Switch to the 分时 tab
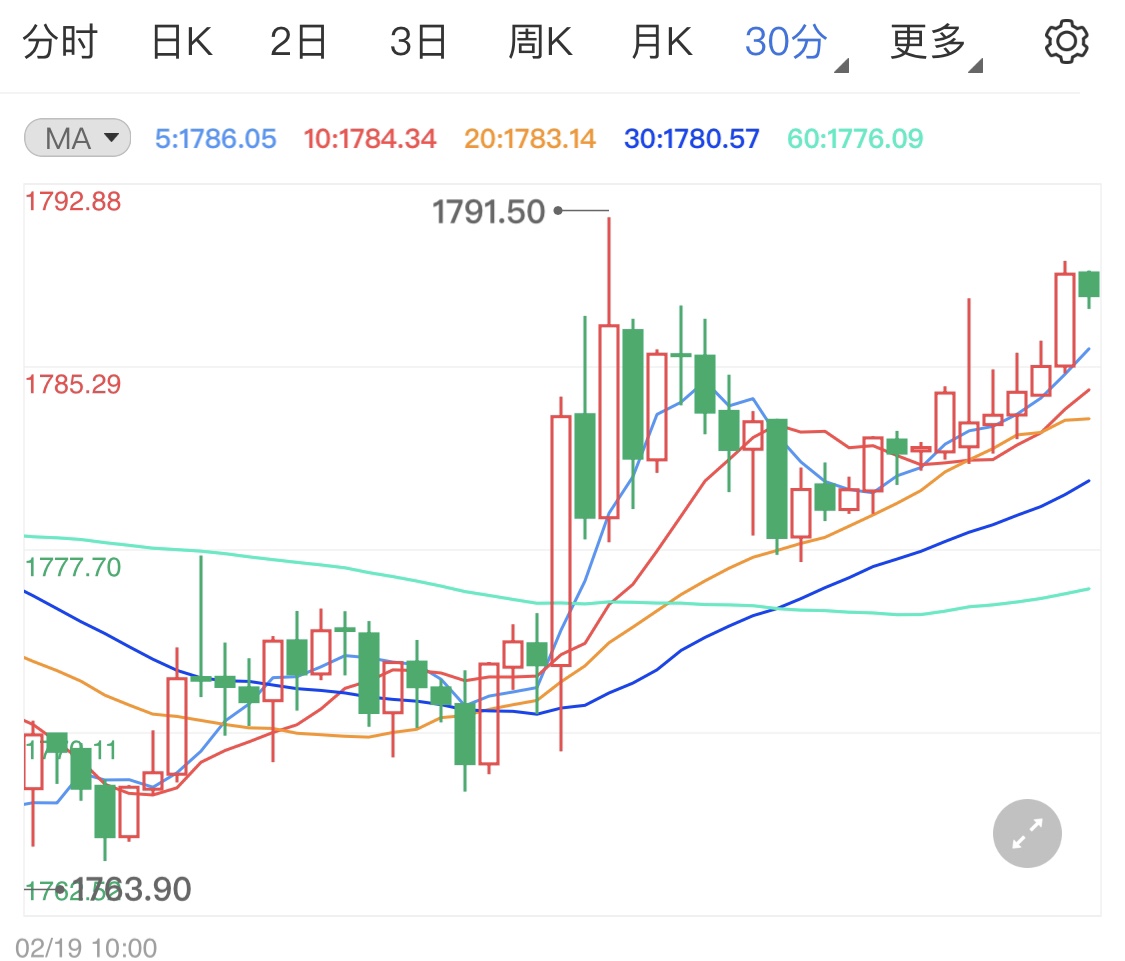 pyautogui.click(x=60, y=43)
